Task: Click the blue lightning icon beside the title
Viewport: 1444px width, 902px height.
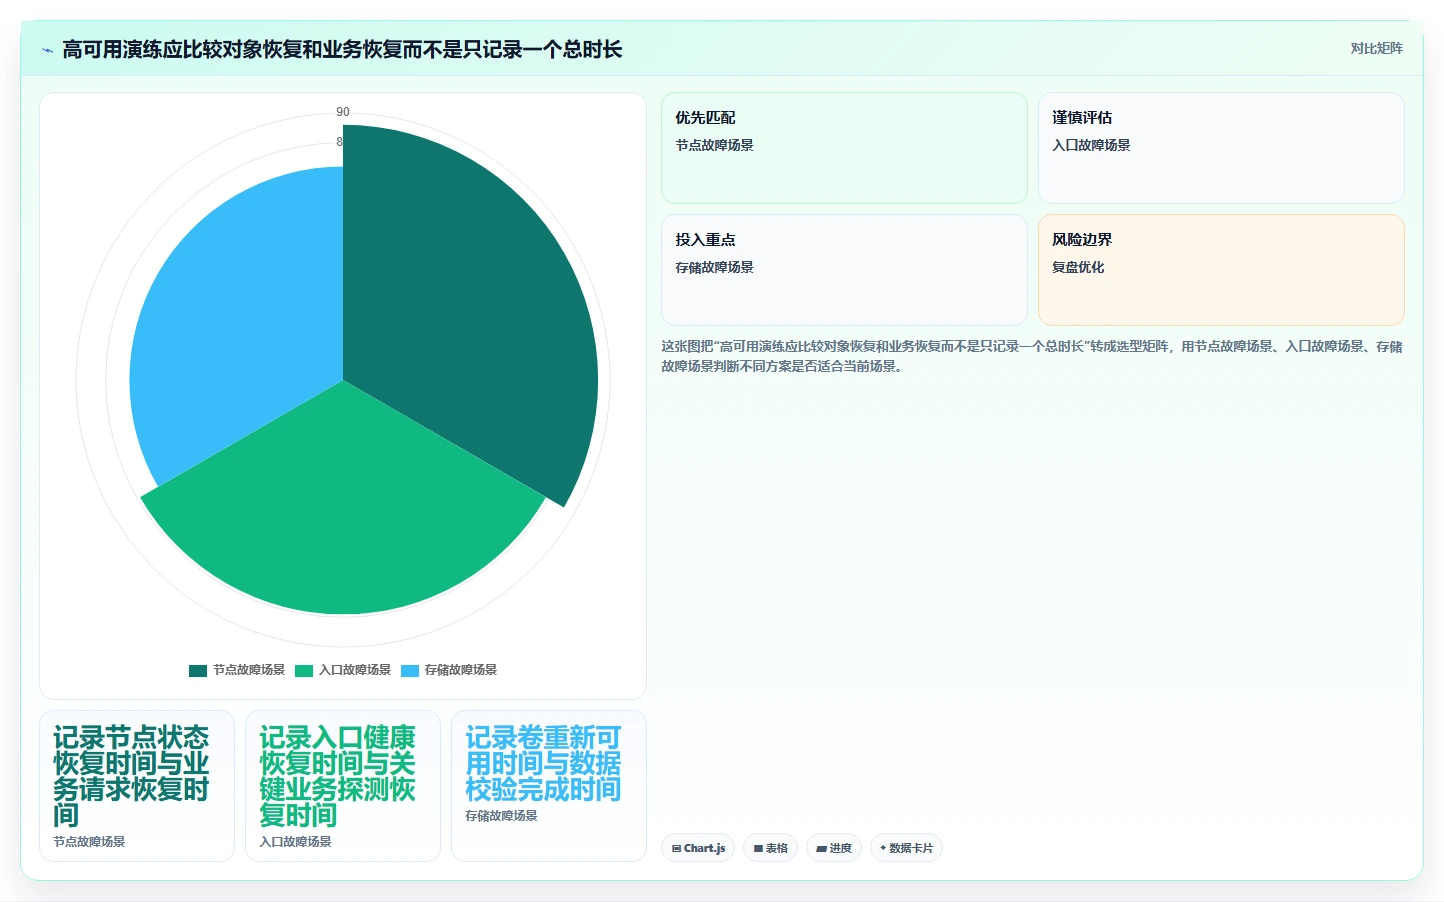Action: 47,50
